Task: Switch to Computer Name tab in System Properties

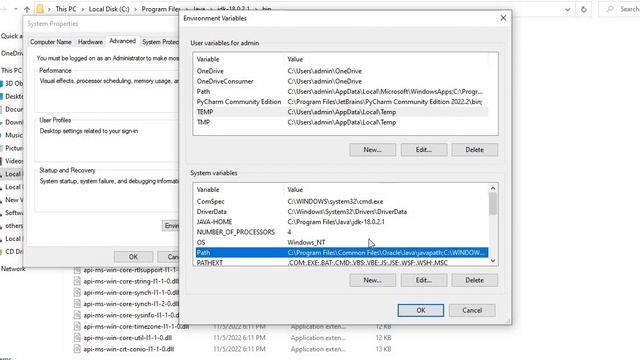Action: [51, 42]
